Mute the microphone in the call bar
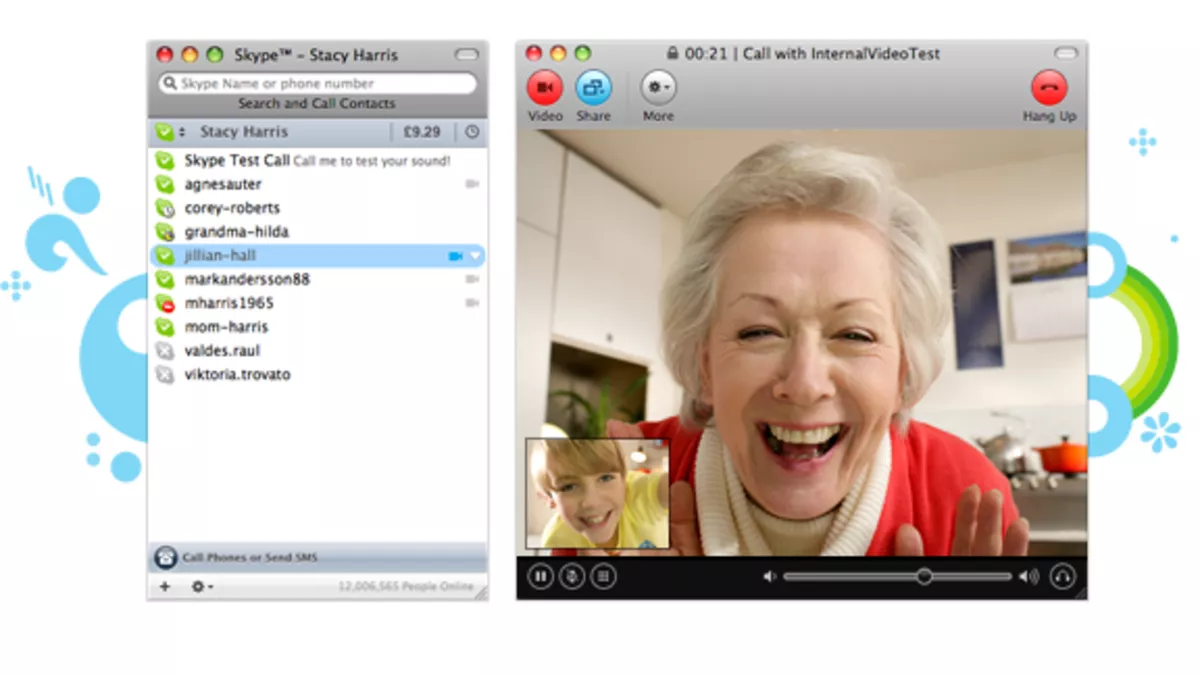Screen dimensions: 1200x675 (571, 577)
